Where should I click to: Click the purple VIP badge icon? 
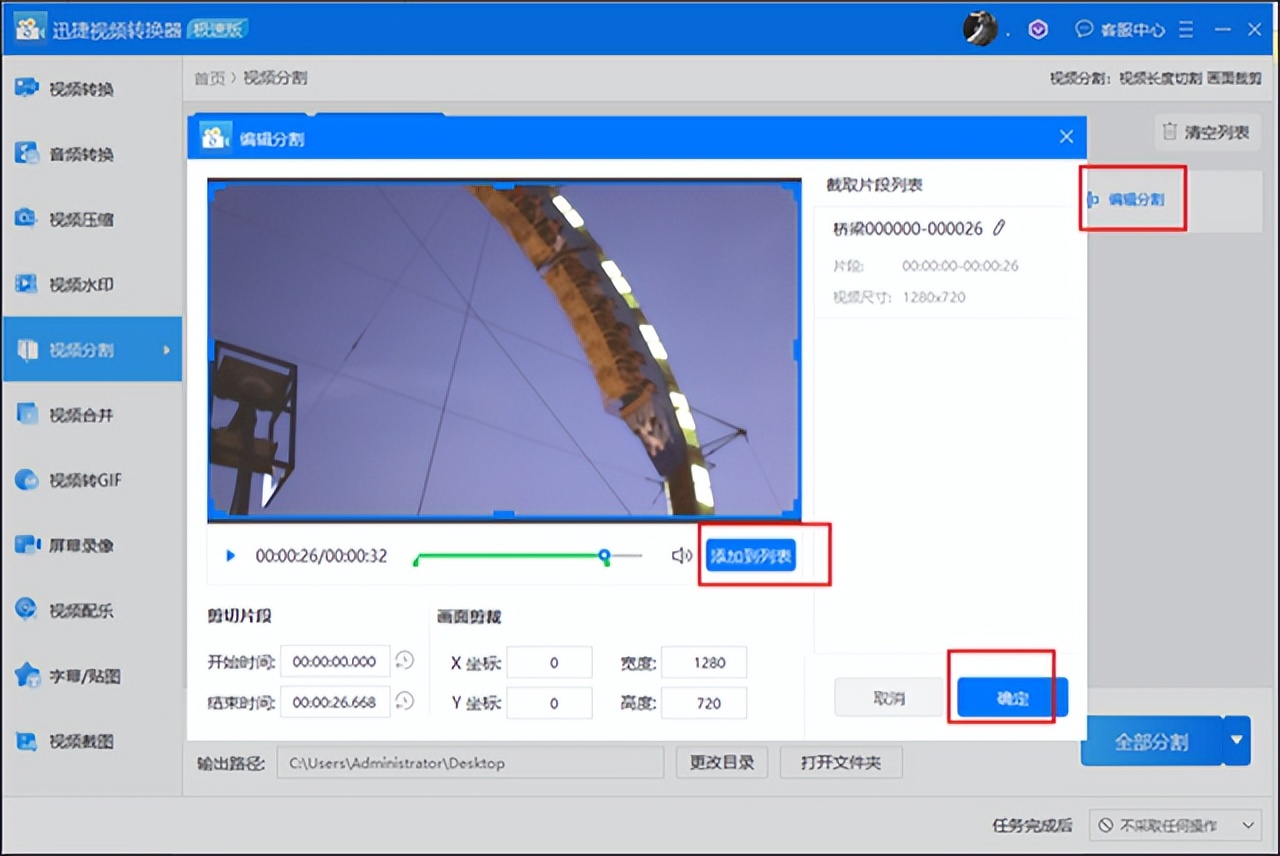pos(1038,30)
